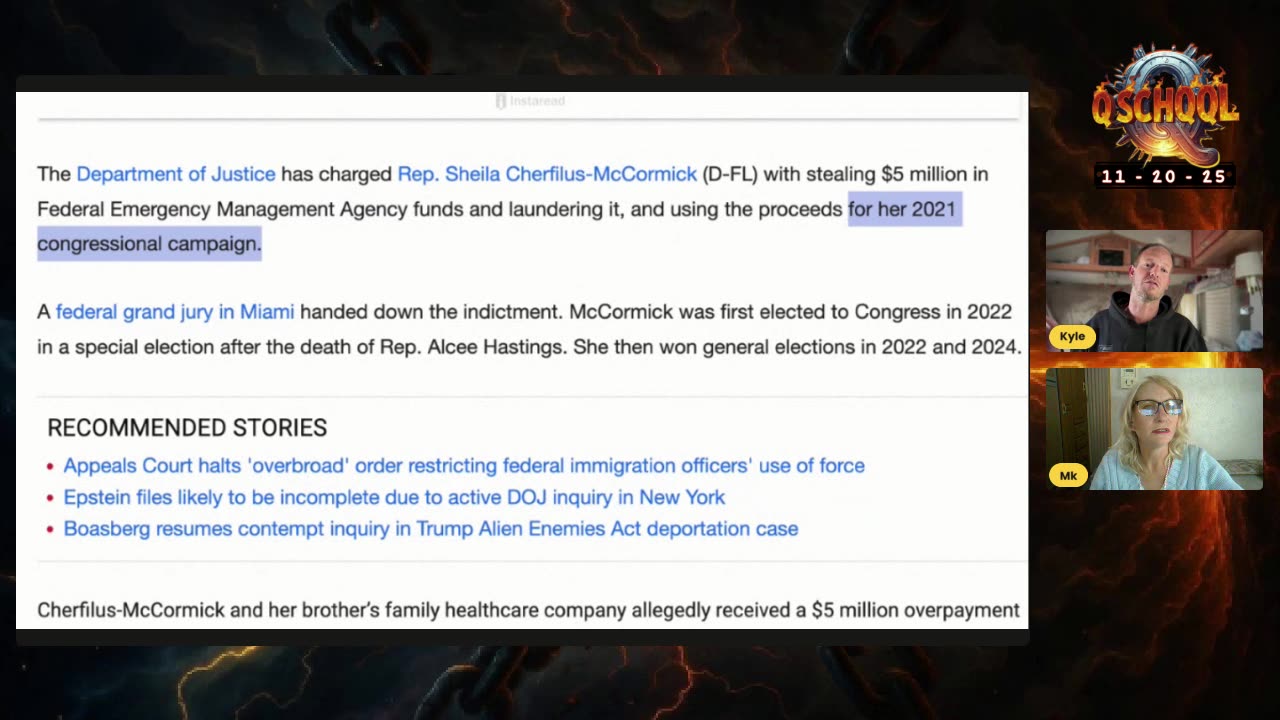The height and width of the screenshot is (720, 1280).
Task: Click the highlighted 'congressional campaign.' text
Action: pos(149,244)
